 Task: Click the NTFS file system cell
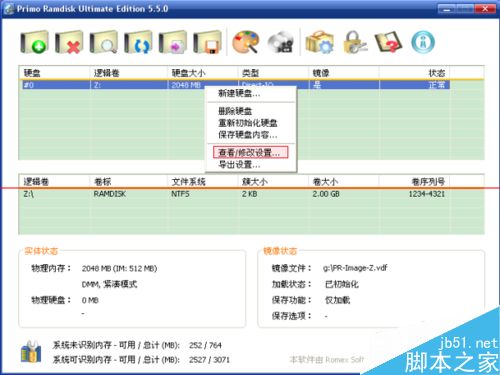point(180,194)
